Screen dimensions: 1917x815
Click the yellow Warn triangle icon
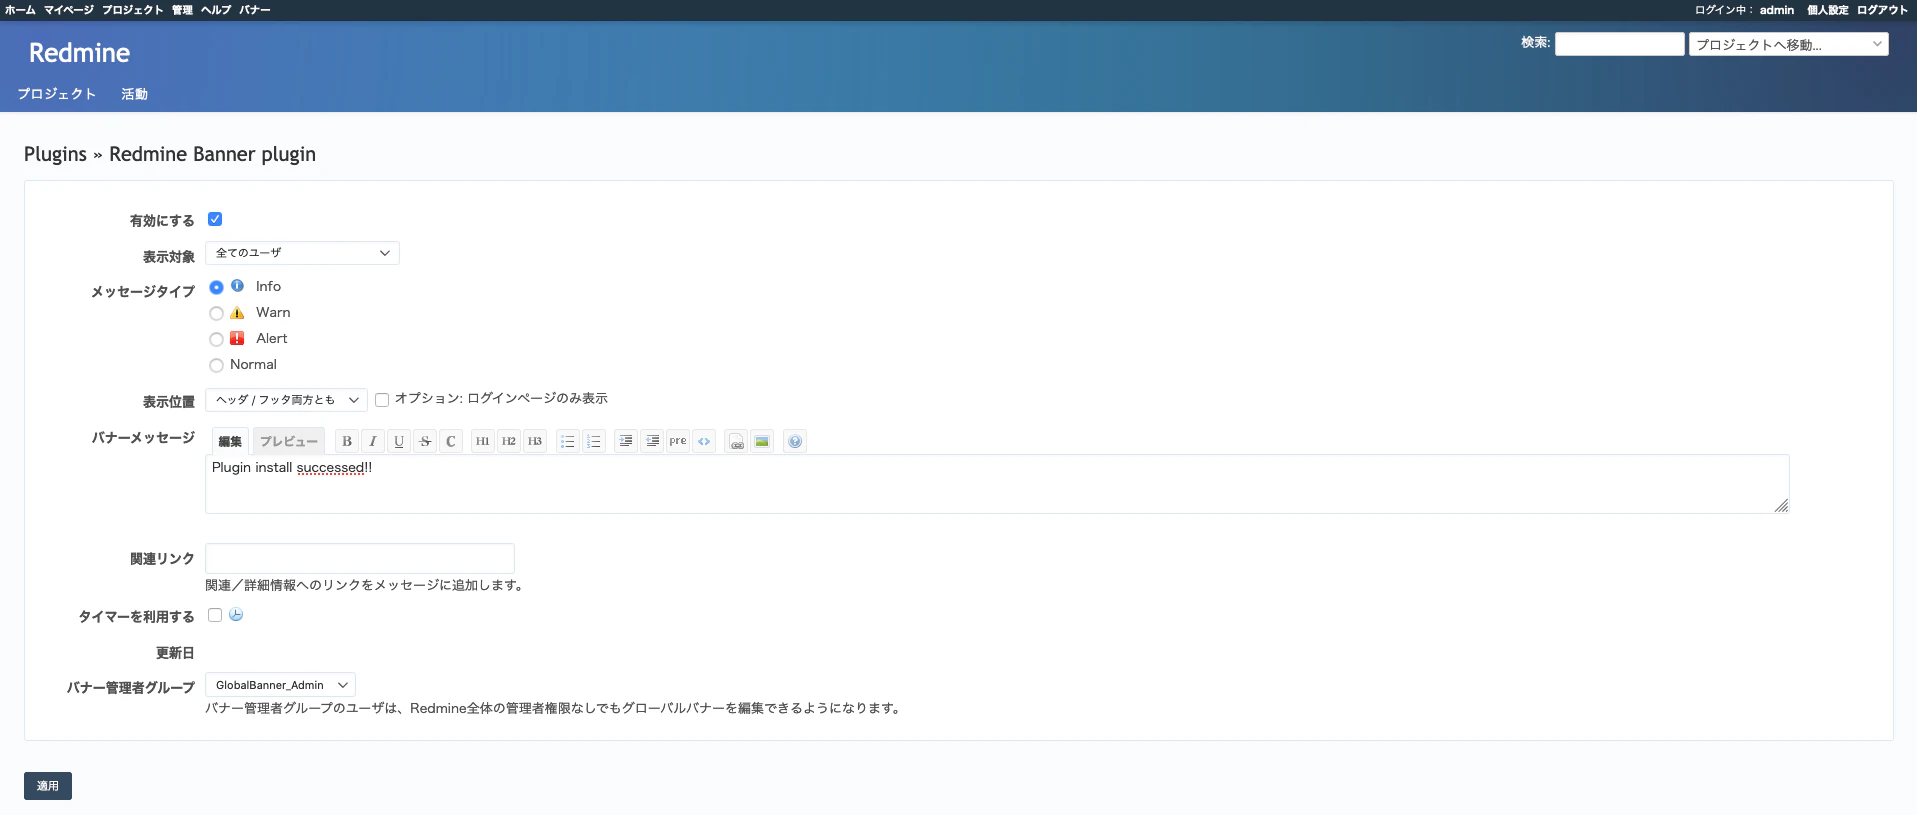237,312
